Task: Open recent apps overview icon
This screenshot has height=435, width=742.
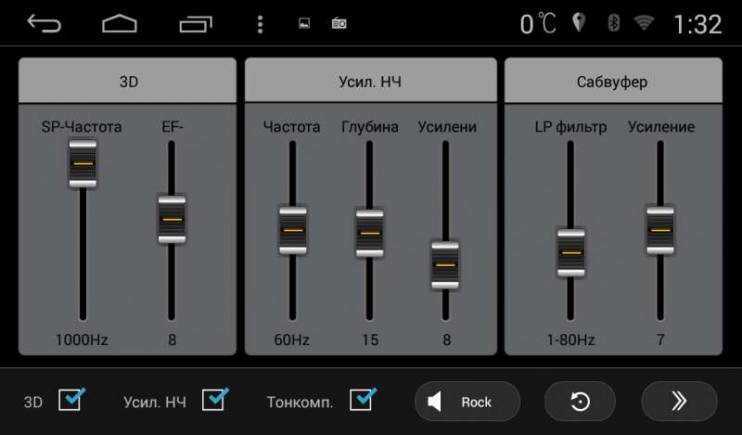Action: click(x=196, y=24)
